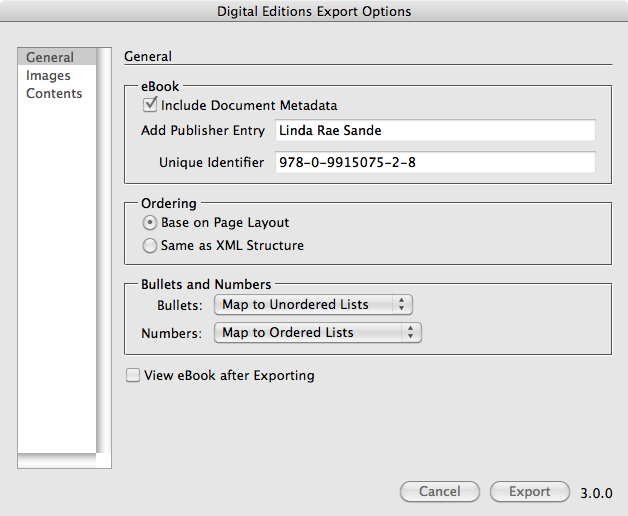Image resolution: width=628 pixels, height=516 pixels.
Task: Click the Bullets and Numbers group title
Action: coord(206,285)
